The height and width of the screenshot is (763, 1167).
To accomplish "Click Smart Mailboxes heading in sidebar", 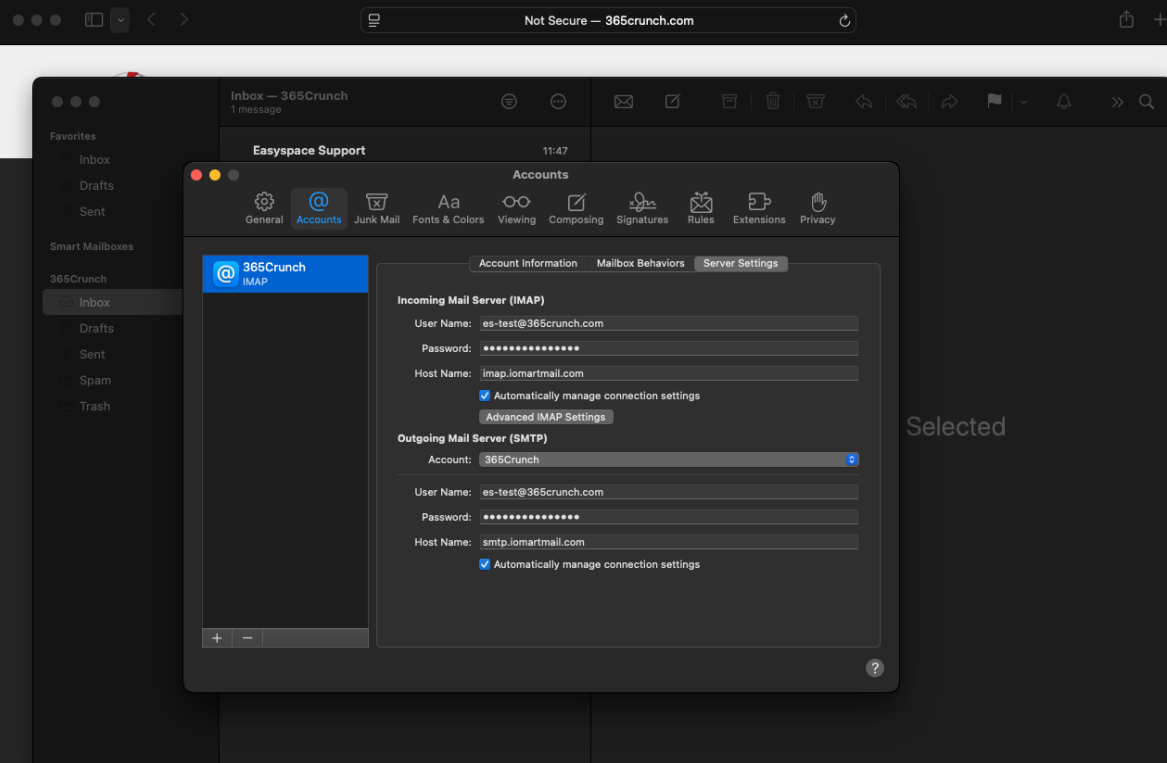I will (92, 246).
